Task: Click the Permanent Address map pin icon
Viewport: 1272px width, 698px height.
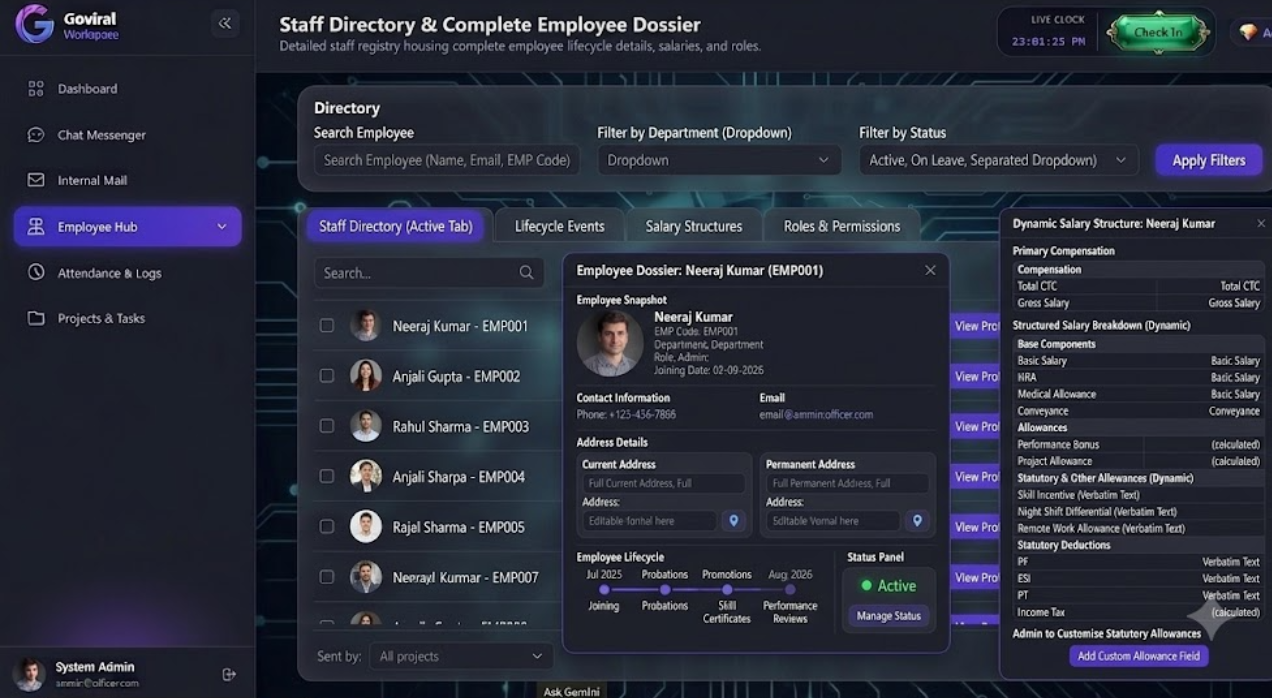Action: (917, 521)
